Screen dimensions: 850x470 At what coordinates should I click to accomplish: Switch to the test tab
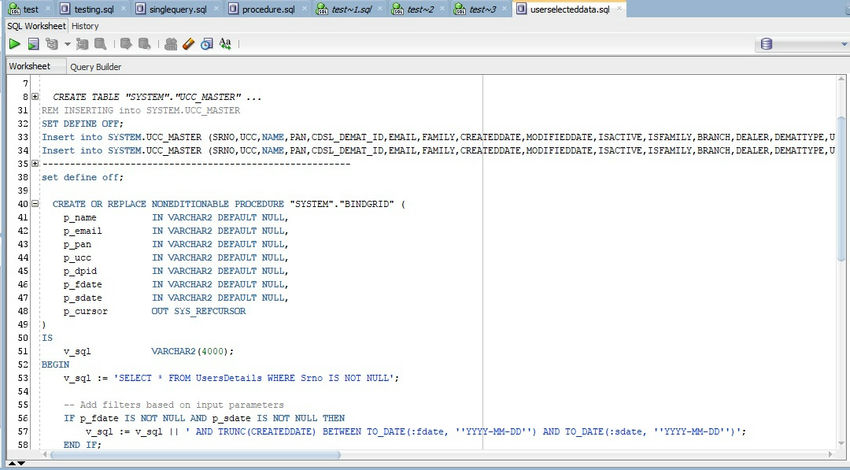[x=24, y=9]
